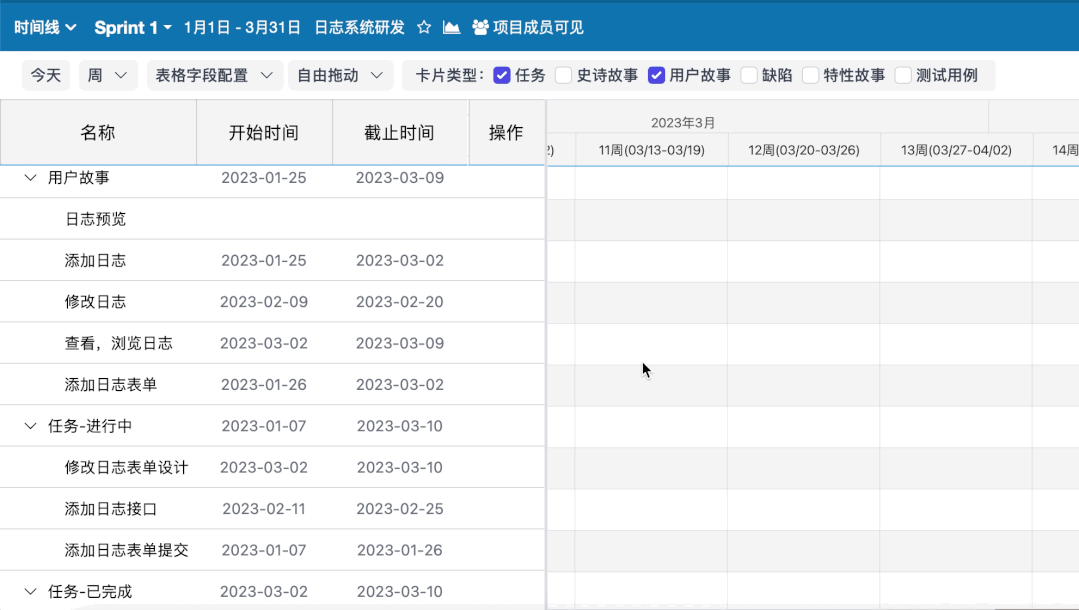
Task: Click end date 2023-03-09 of 查看，浏览日志
Action: [399, 343]
